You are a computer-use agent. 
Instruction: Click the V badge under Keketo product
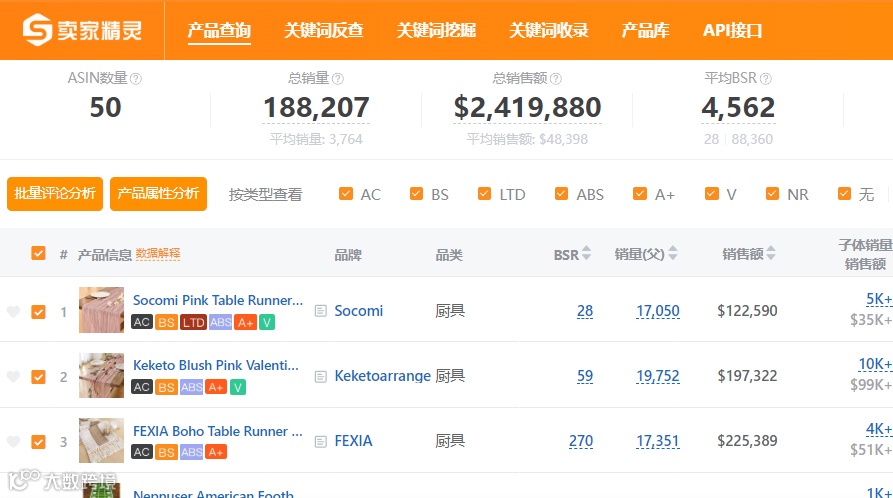tap(237, 387)
